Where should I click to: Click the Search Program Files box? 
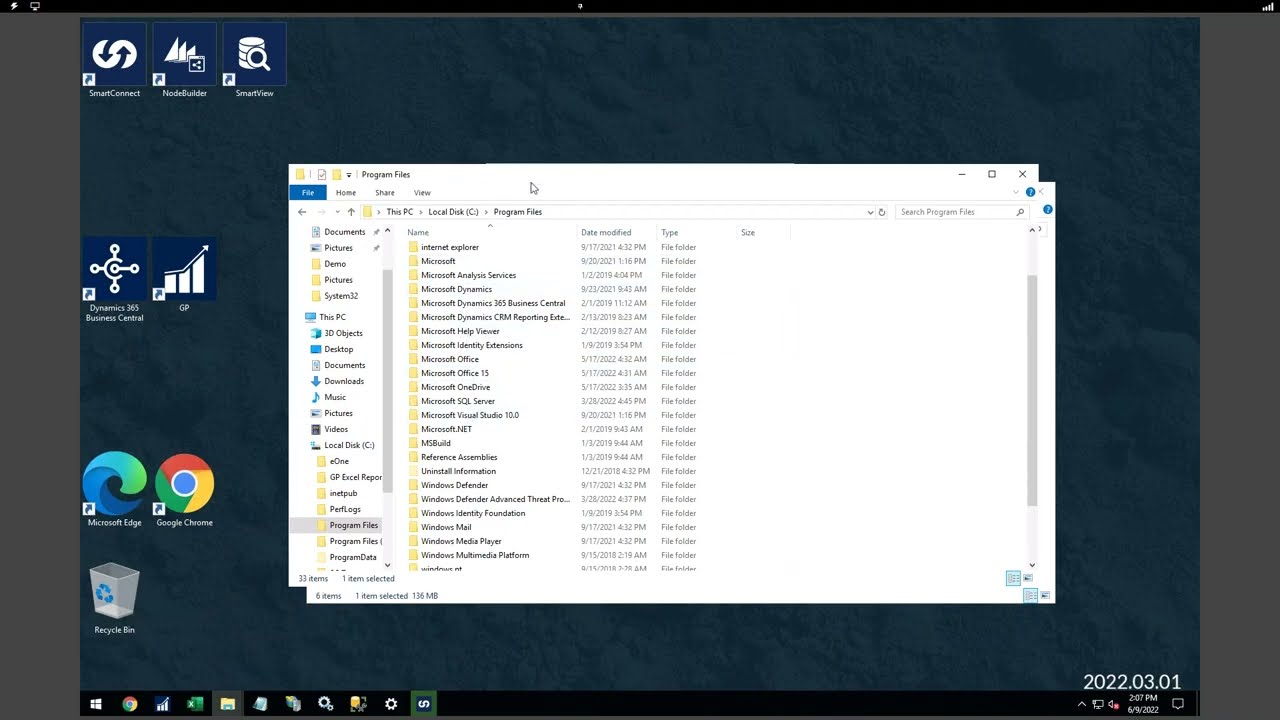click(962, 212)
